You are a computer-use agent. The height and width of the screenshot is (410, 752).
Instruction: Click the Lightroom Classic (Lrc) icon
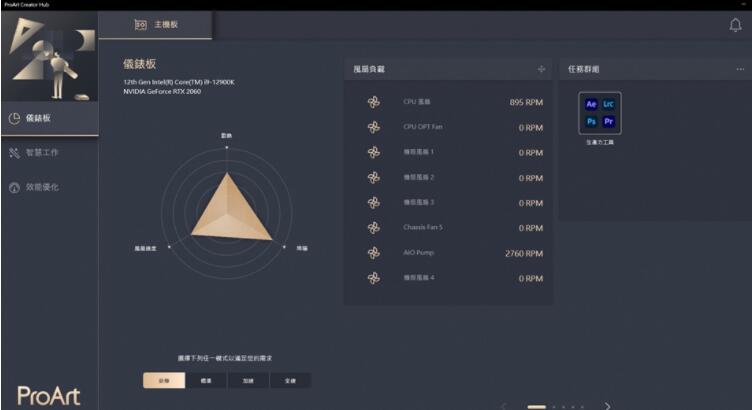coord(609,104)
